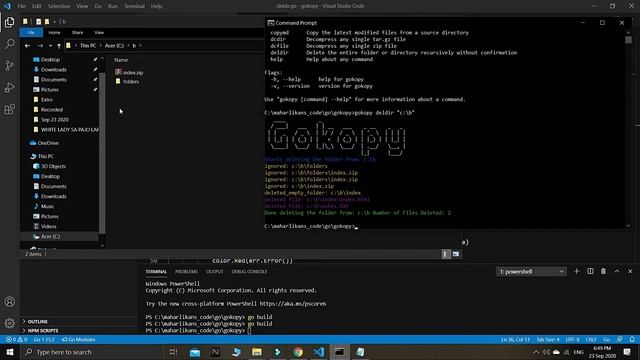Open the VS Code Explorer view
640x360 pixels.
pos(9,22)
